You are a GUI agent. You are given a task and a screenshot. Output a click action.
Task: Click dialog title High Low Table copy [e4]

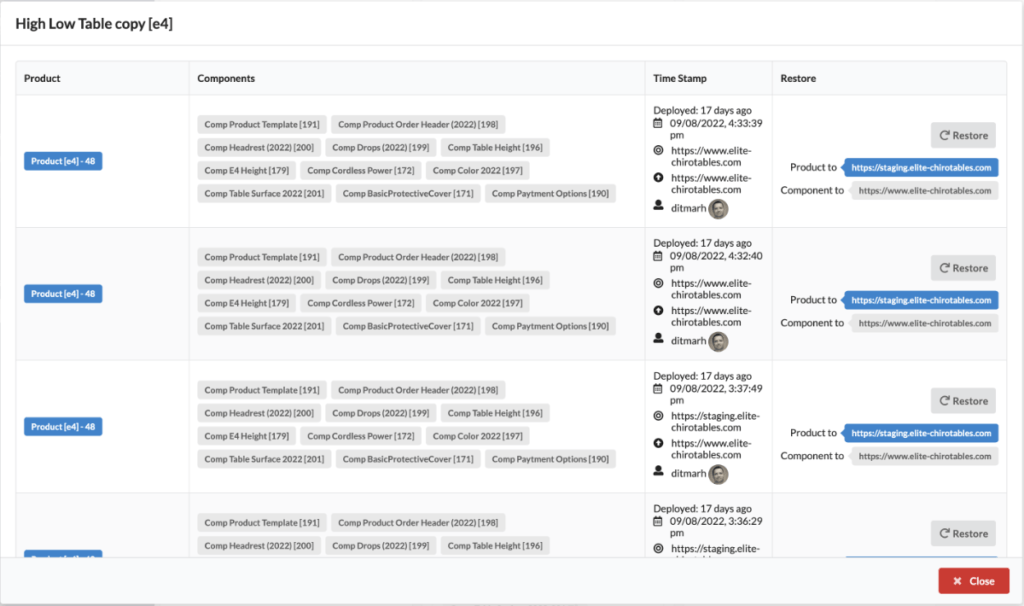[x=94, y=24]
